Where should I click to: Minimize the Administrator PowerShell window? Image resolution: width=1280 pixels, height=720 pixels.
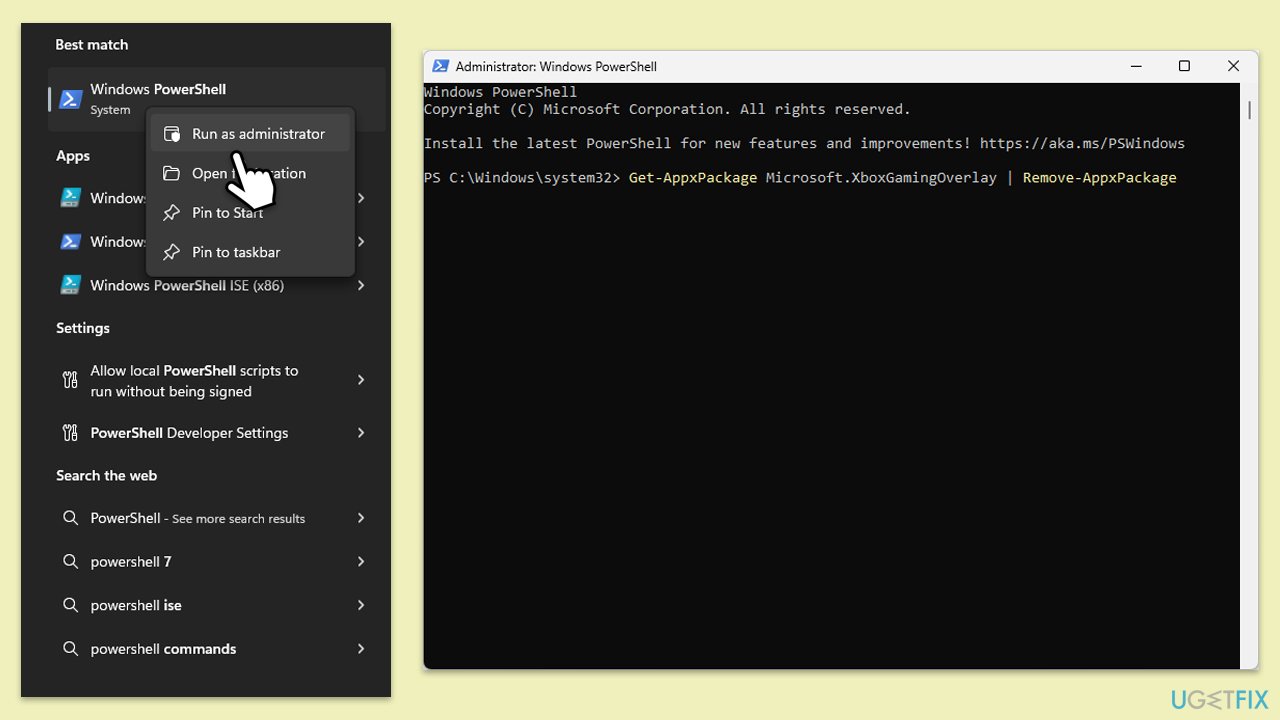(x=1136, y=66)
